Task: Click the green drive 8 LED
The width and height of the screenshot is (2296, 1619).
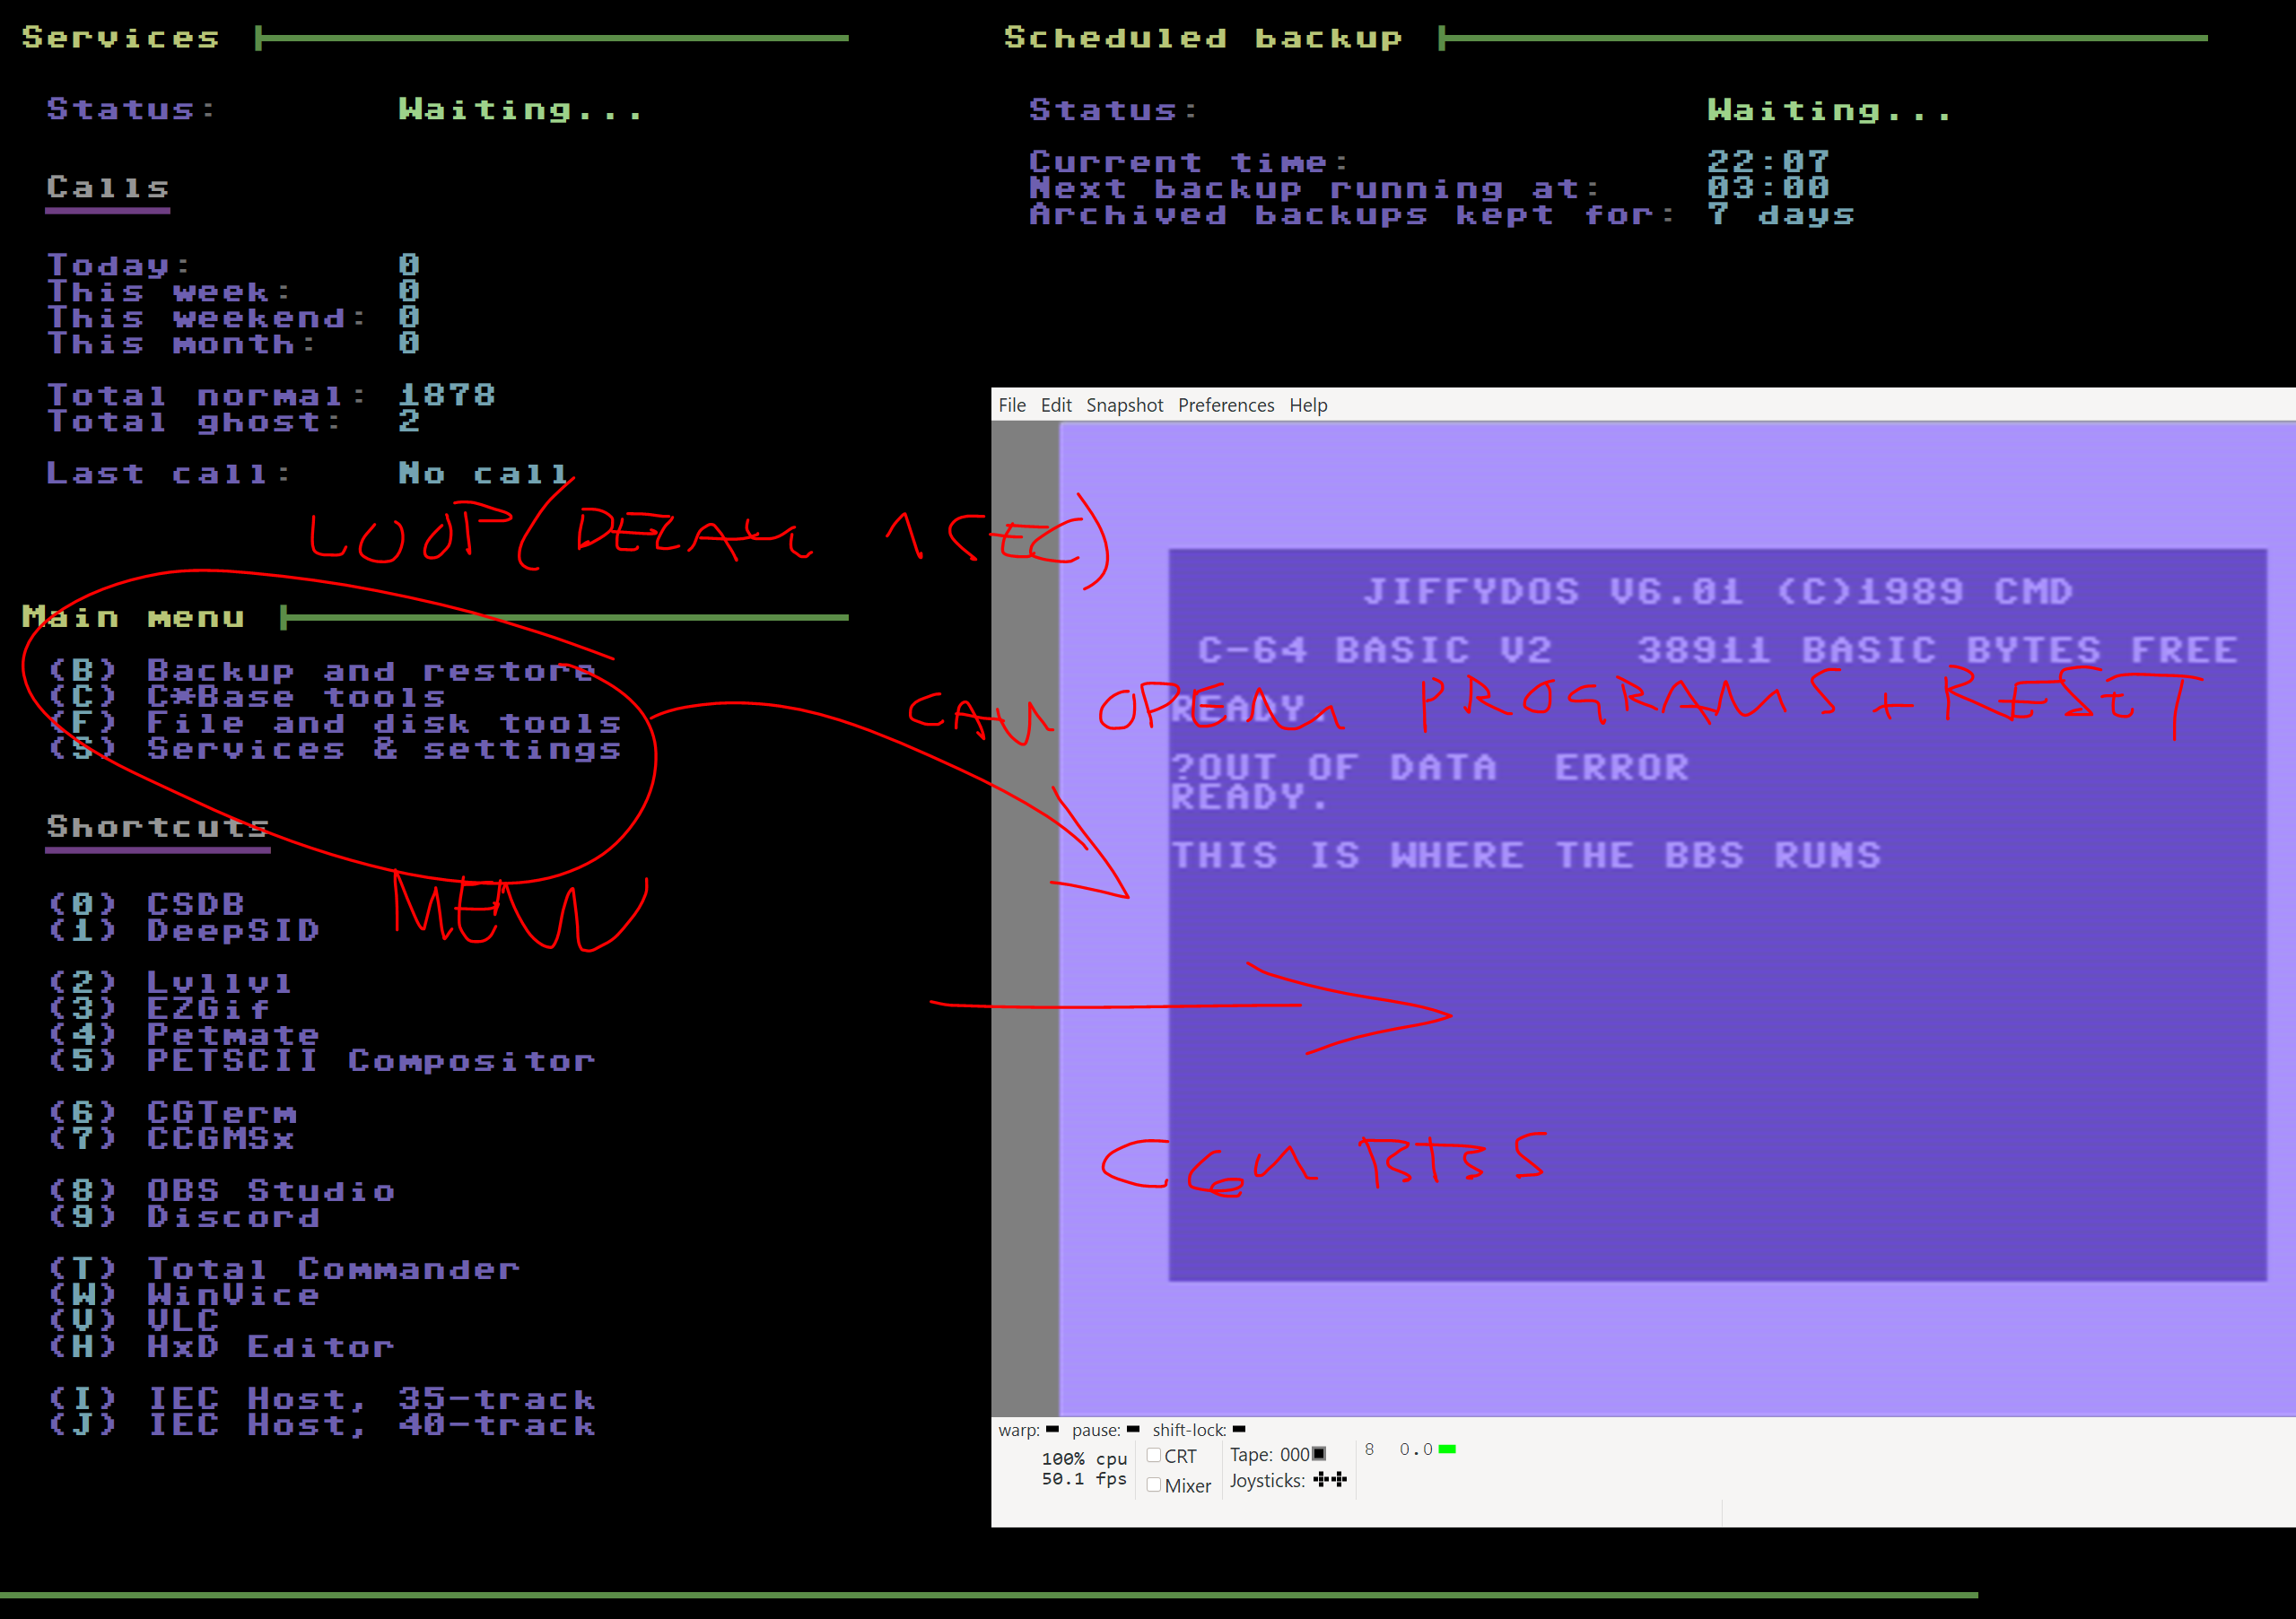Action: [x=1447, y=1449]
